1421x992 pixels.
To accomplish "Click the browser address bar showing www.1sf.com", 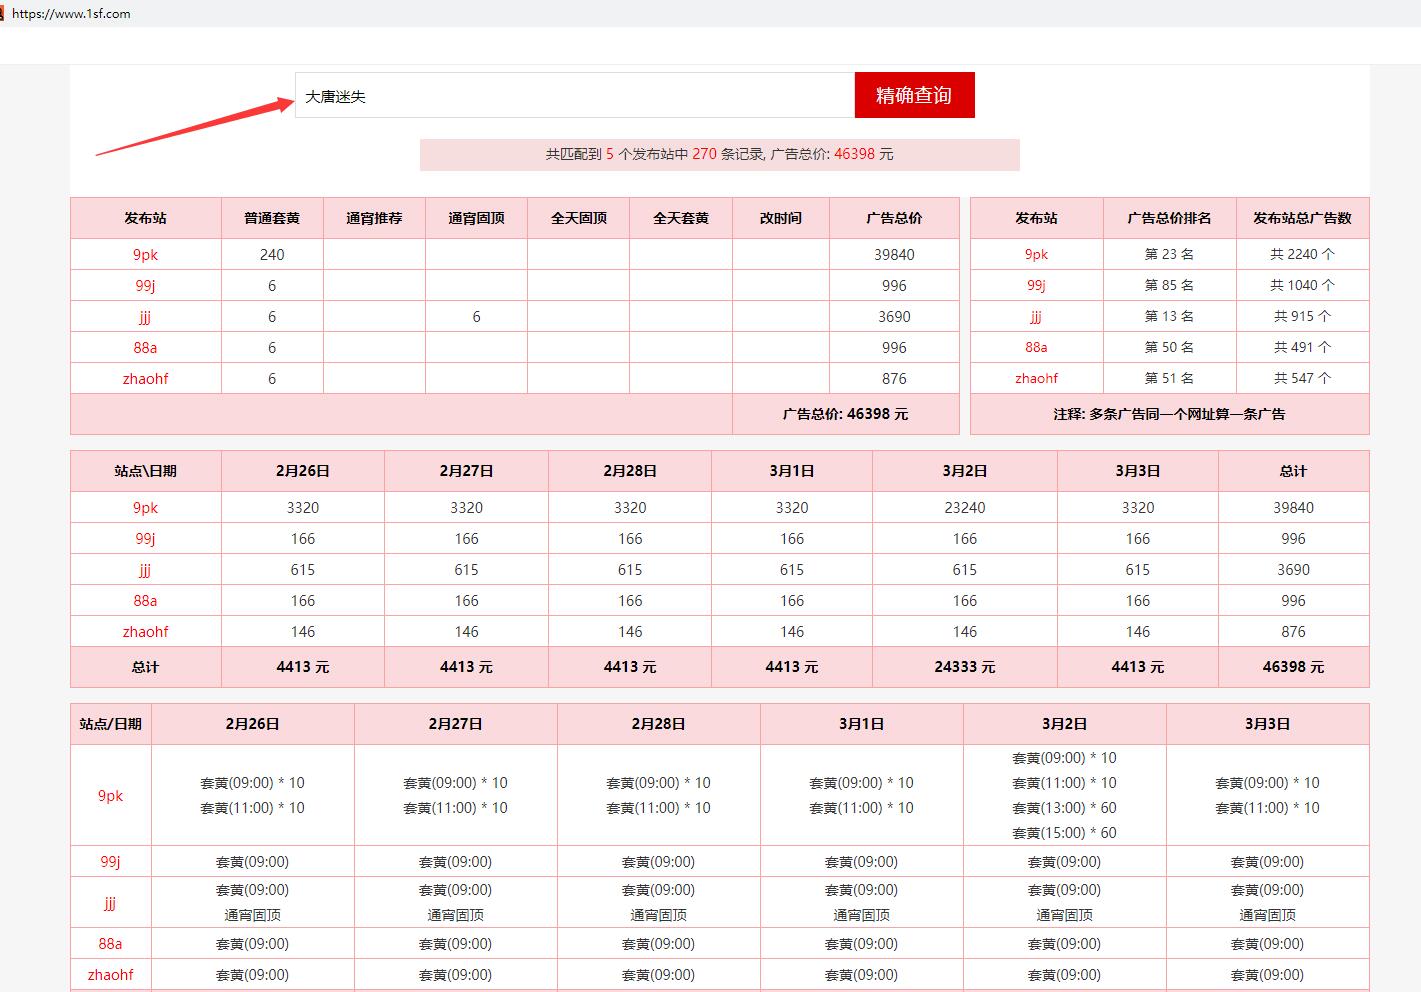I will 78,13.
